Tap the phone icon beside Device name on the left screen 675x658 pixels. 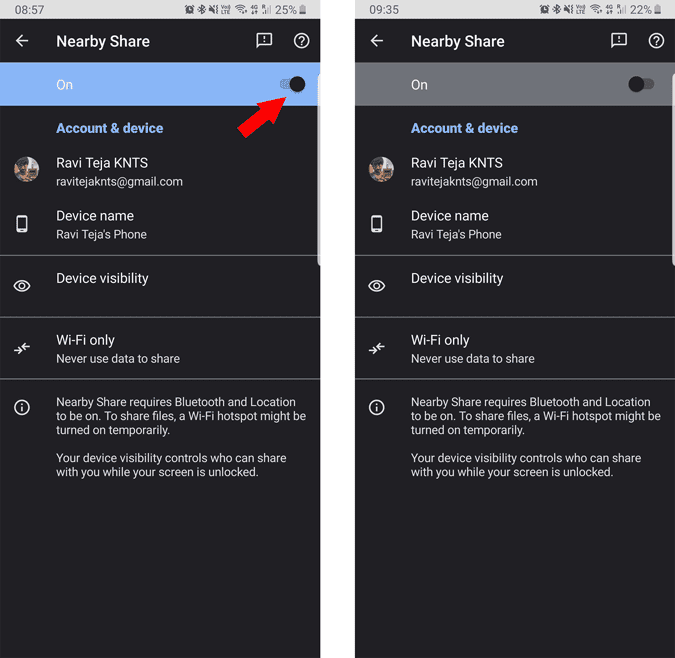22,224
